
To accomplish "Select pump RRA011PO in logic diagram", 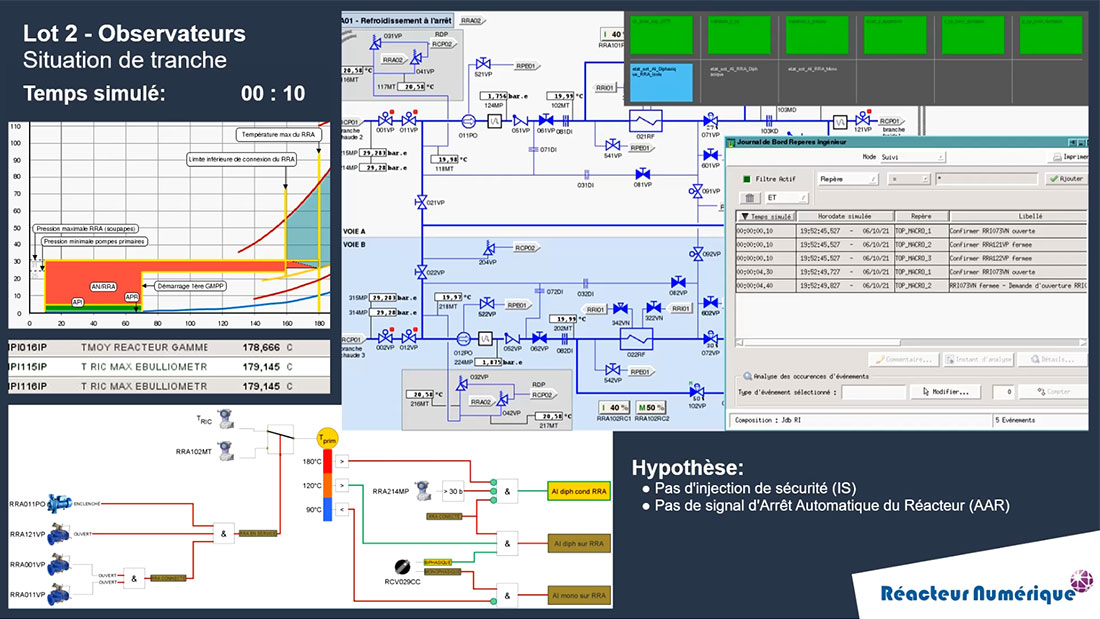I will (59, 503).
